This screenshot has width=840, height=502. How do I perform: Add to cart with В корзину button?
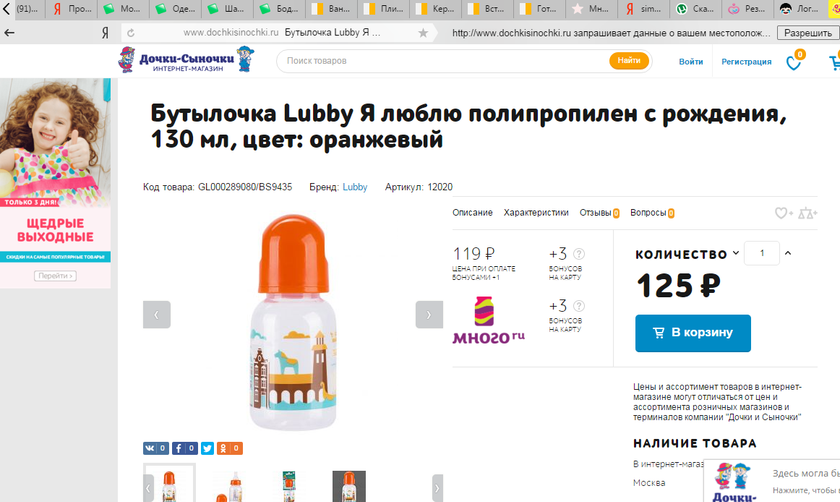(x=692, y=333)
